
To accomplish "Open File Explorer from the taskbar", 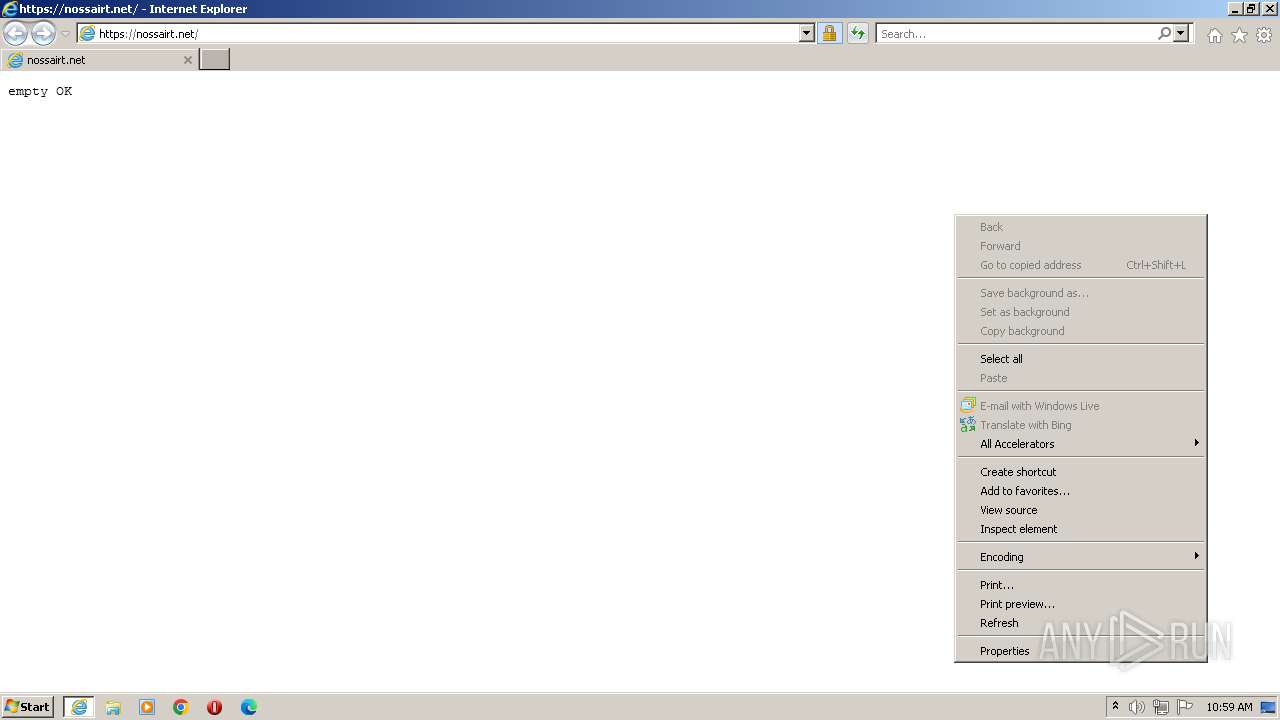I will tap(113, 707).
